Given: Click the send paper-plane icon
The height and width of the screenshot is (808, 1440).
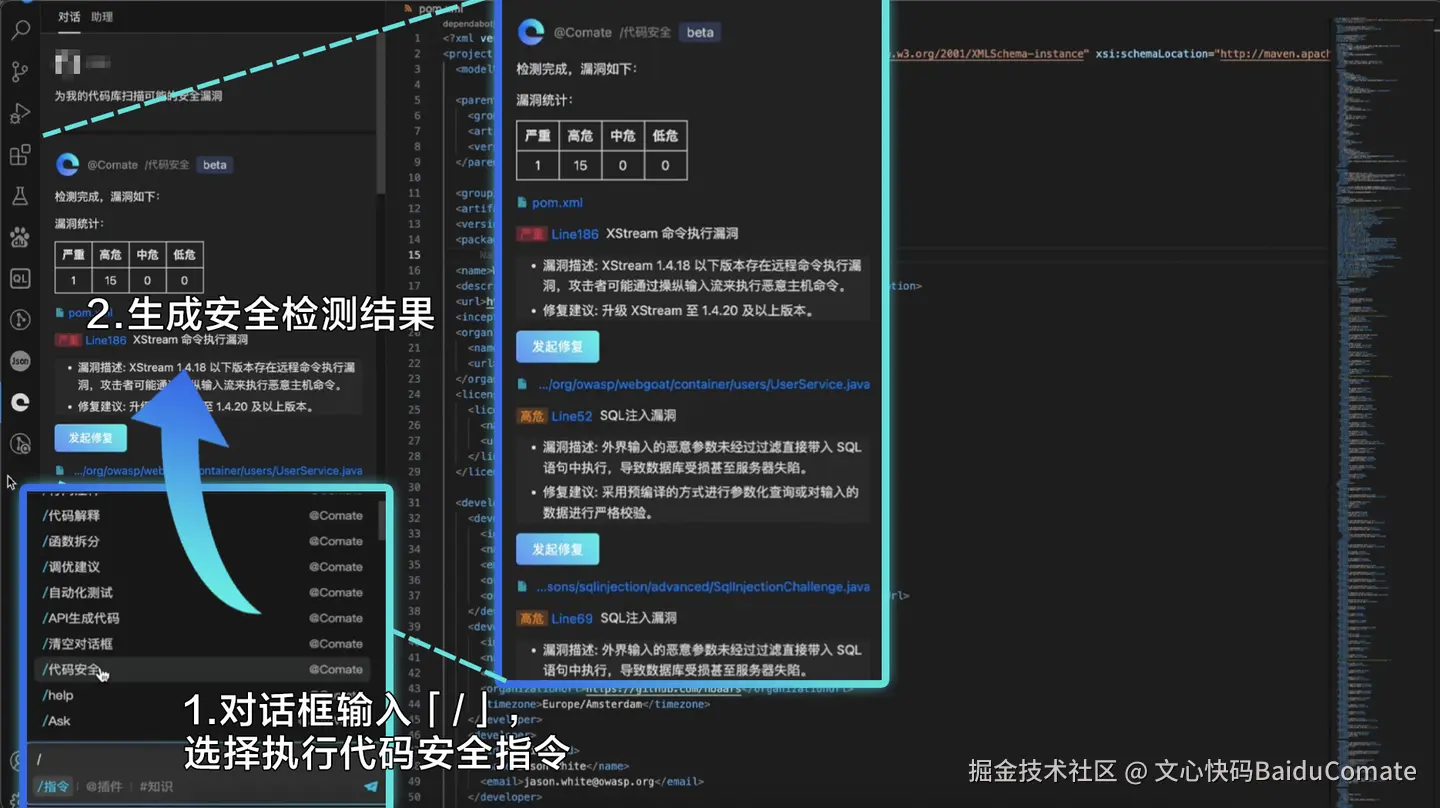Looking at the screenshot, I should click(371, 786).
